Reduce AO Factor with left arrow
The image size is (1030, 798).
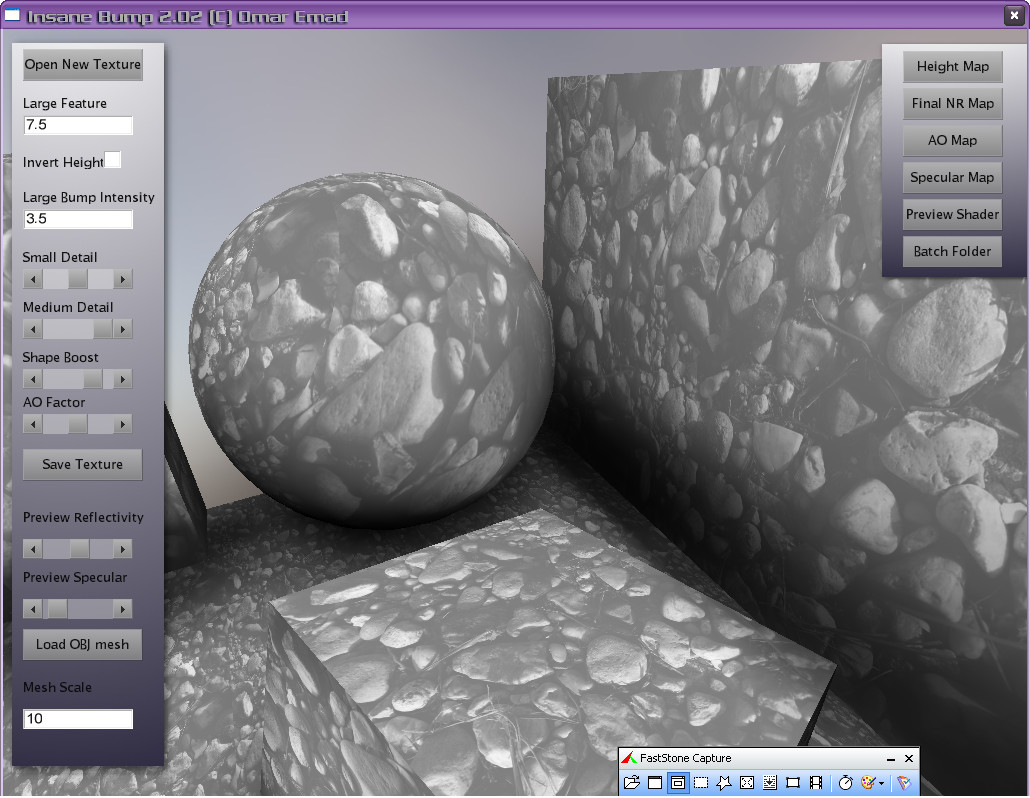click(33, 424)
